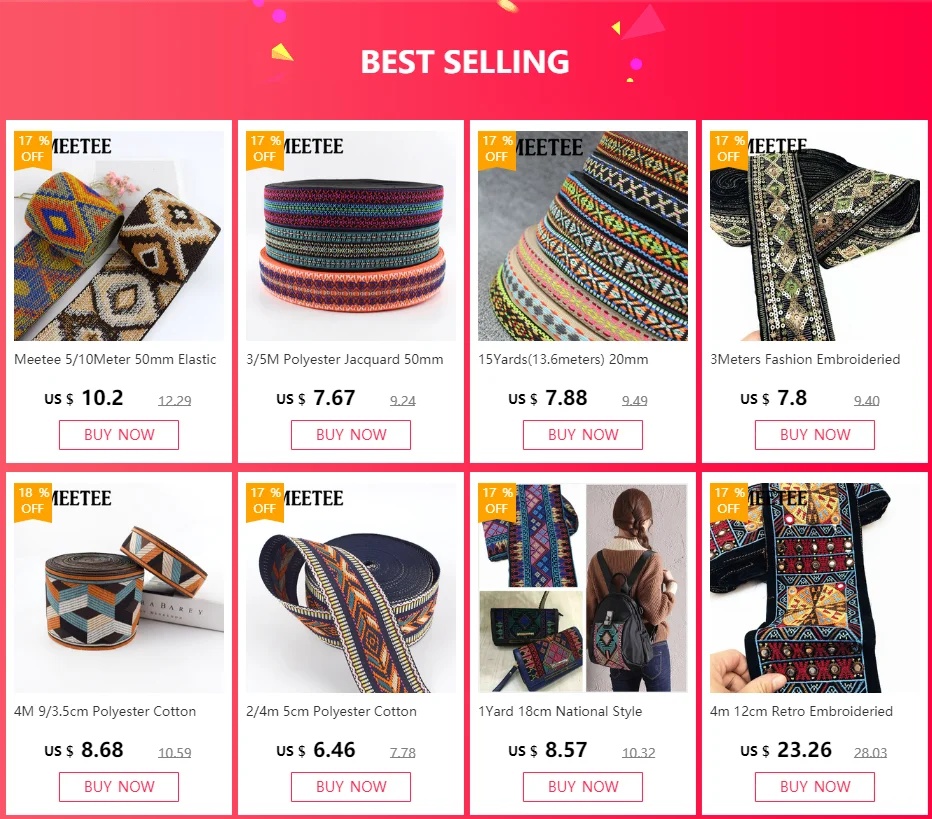Click BUY NOW under the US $23.26 item

[x=815, y=786]
